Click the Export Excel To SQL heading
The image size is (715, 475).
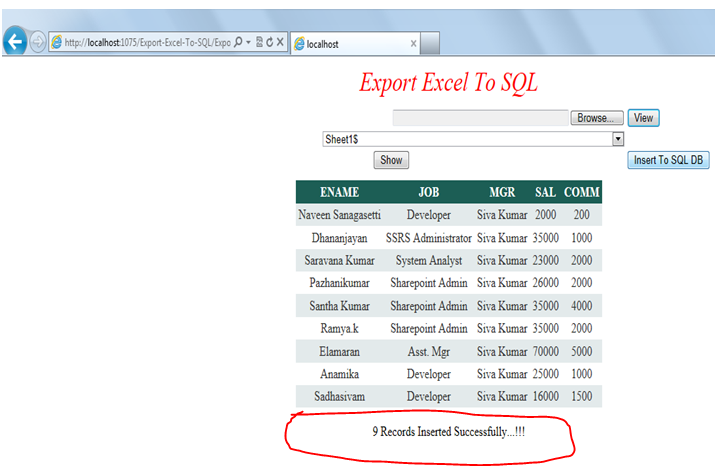tap(448, 83)
